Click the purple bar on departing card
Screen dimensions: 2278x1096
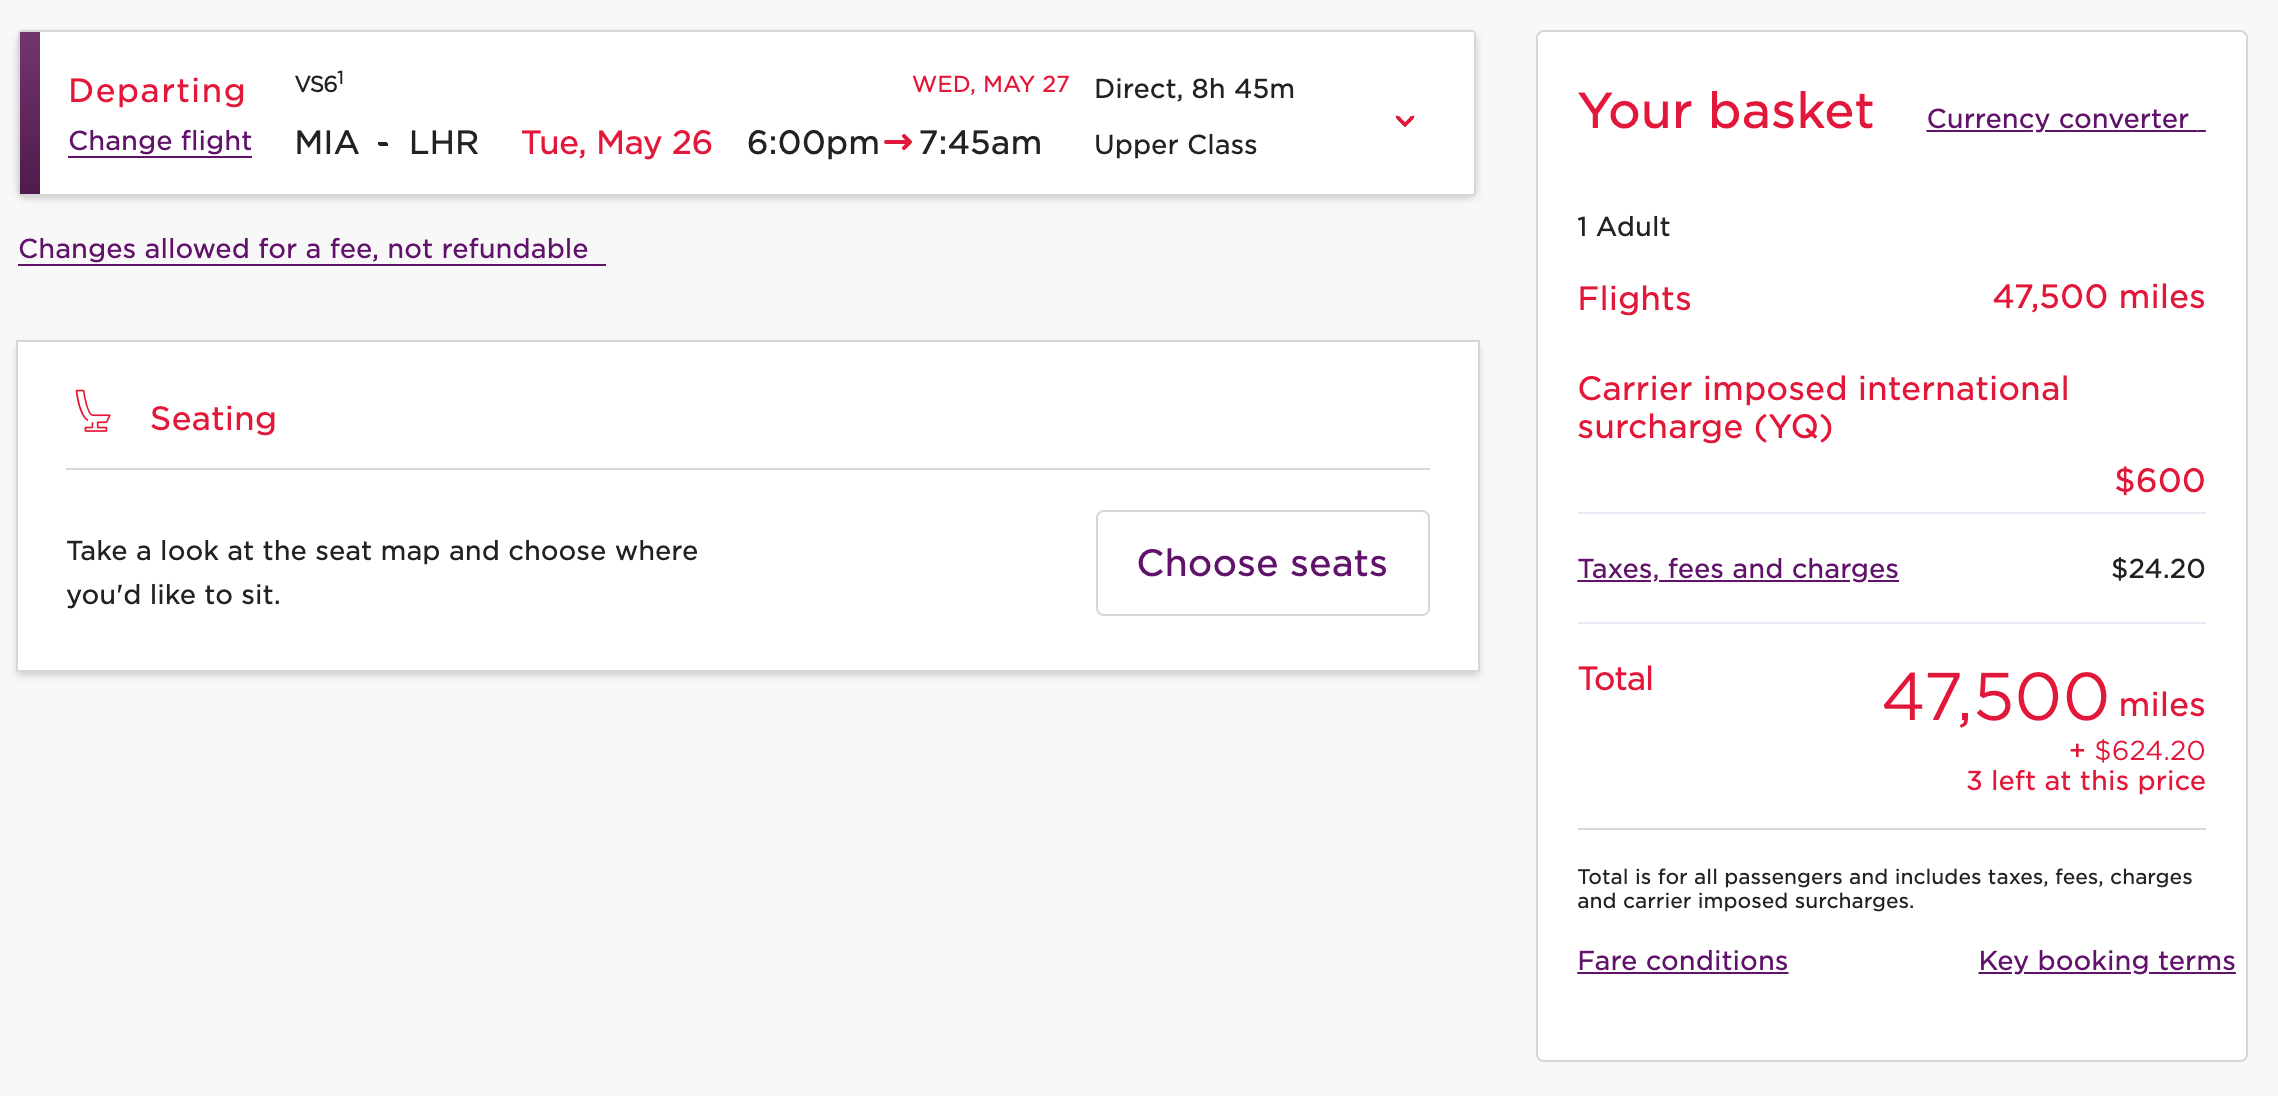point(30,113)
